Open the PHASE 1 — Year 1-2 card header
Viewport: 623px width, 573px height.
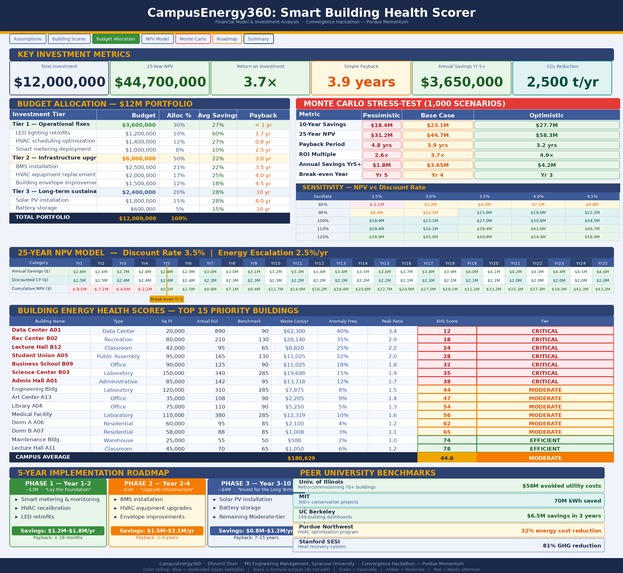(58, 486)
